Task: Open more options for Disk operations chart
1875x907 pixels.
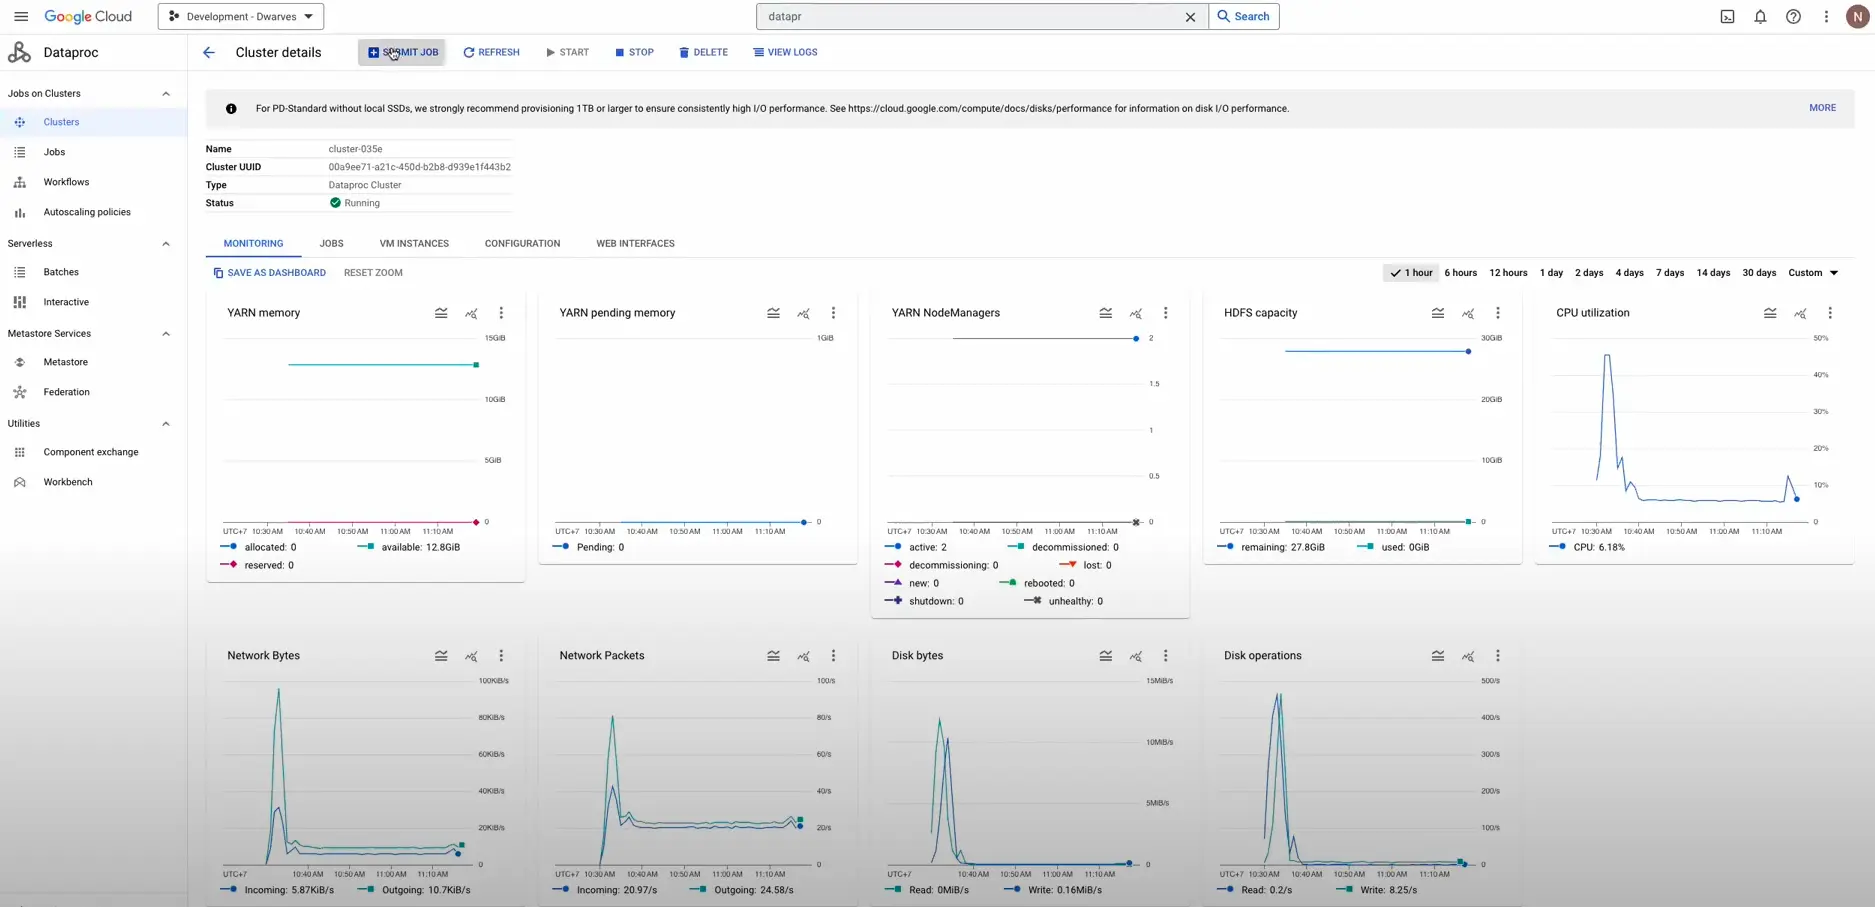Action: tap(1497, 656)
